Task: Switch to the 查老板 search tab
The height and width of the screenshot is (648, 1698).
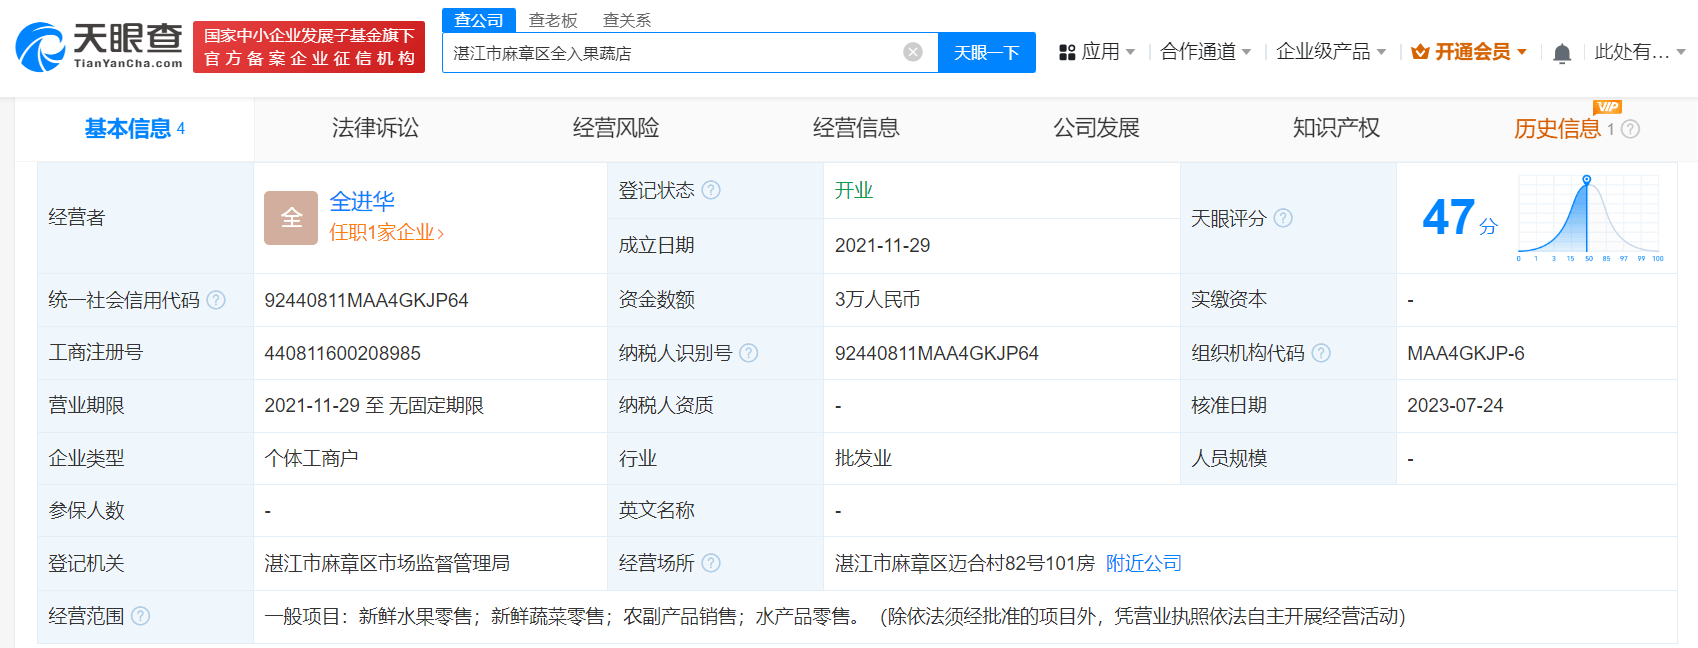Action: click(553, 20)
